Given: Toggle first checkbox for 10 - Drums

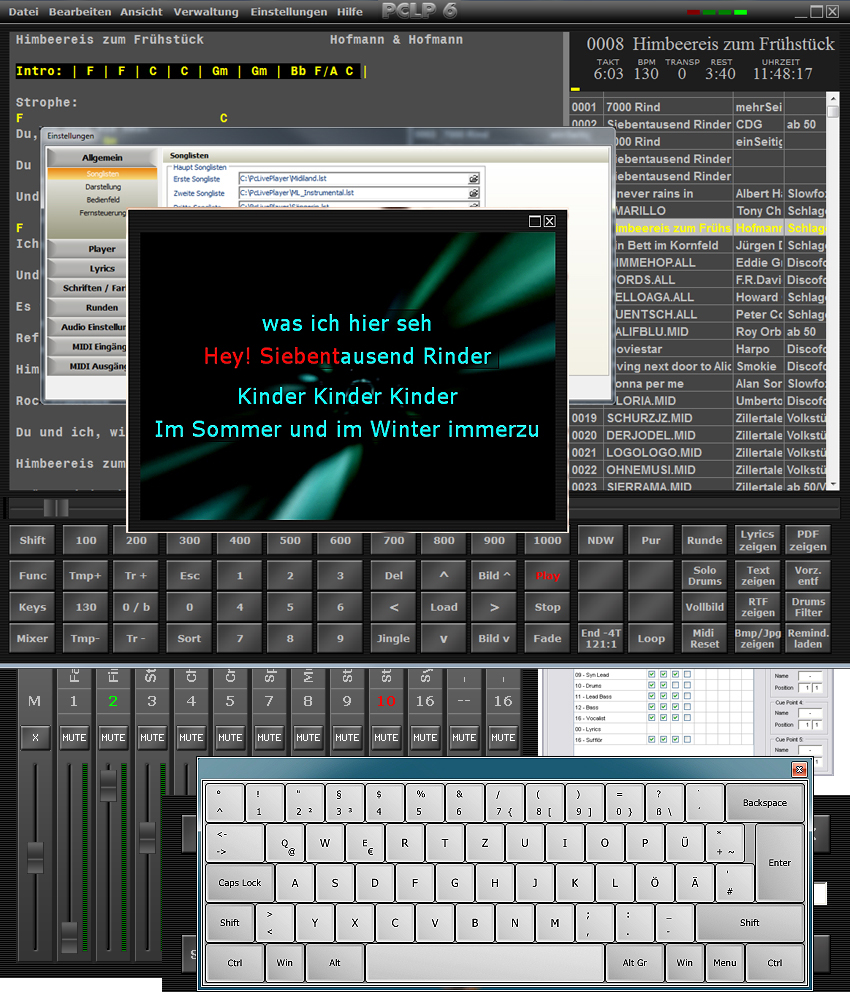Looking at the screenshot, I should 653,685.
